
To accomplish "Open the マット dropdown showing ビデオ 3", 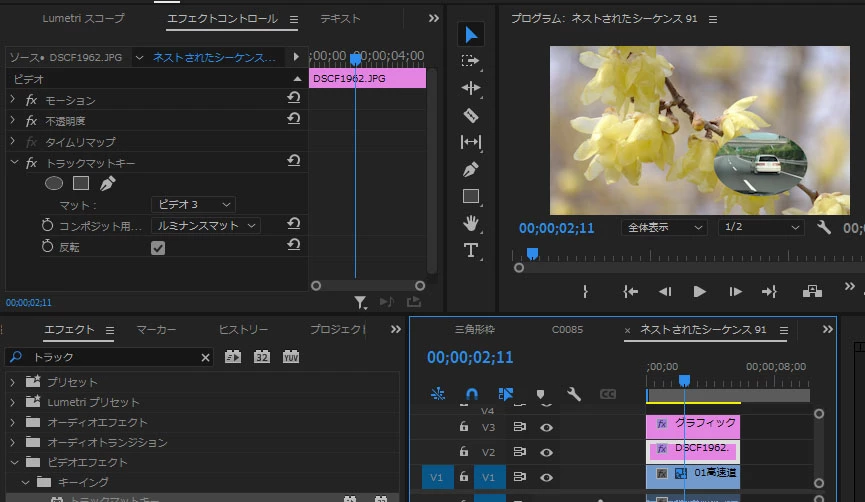I will pyautogui.click(x=194, y=205).
